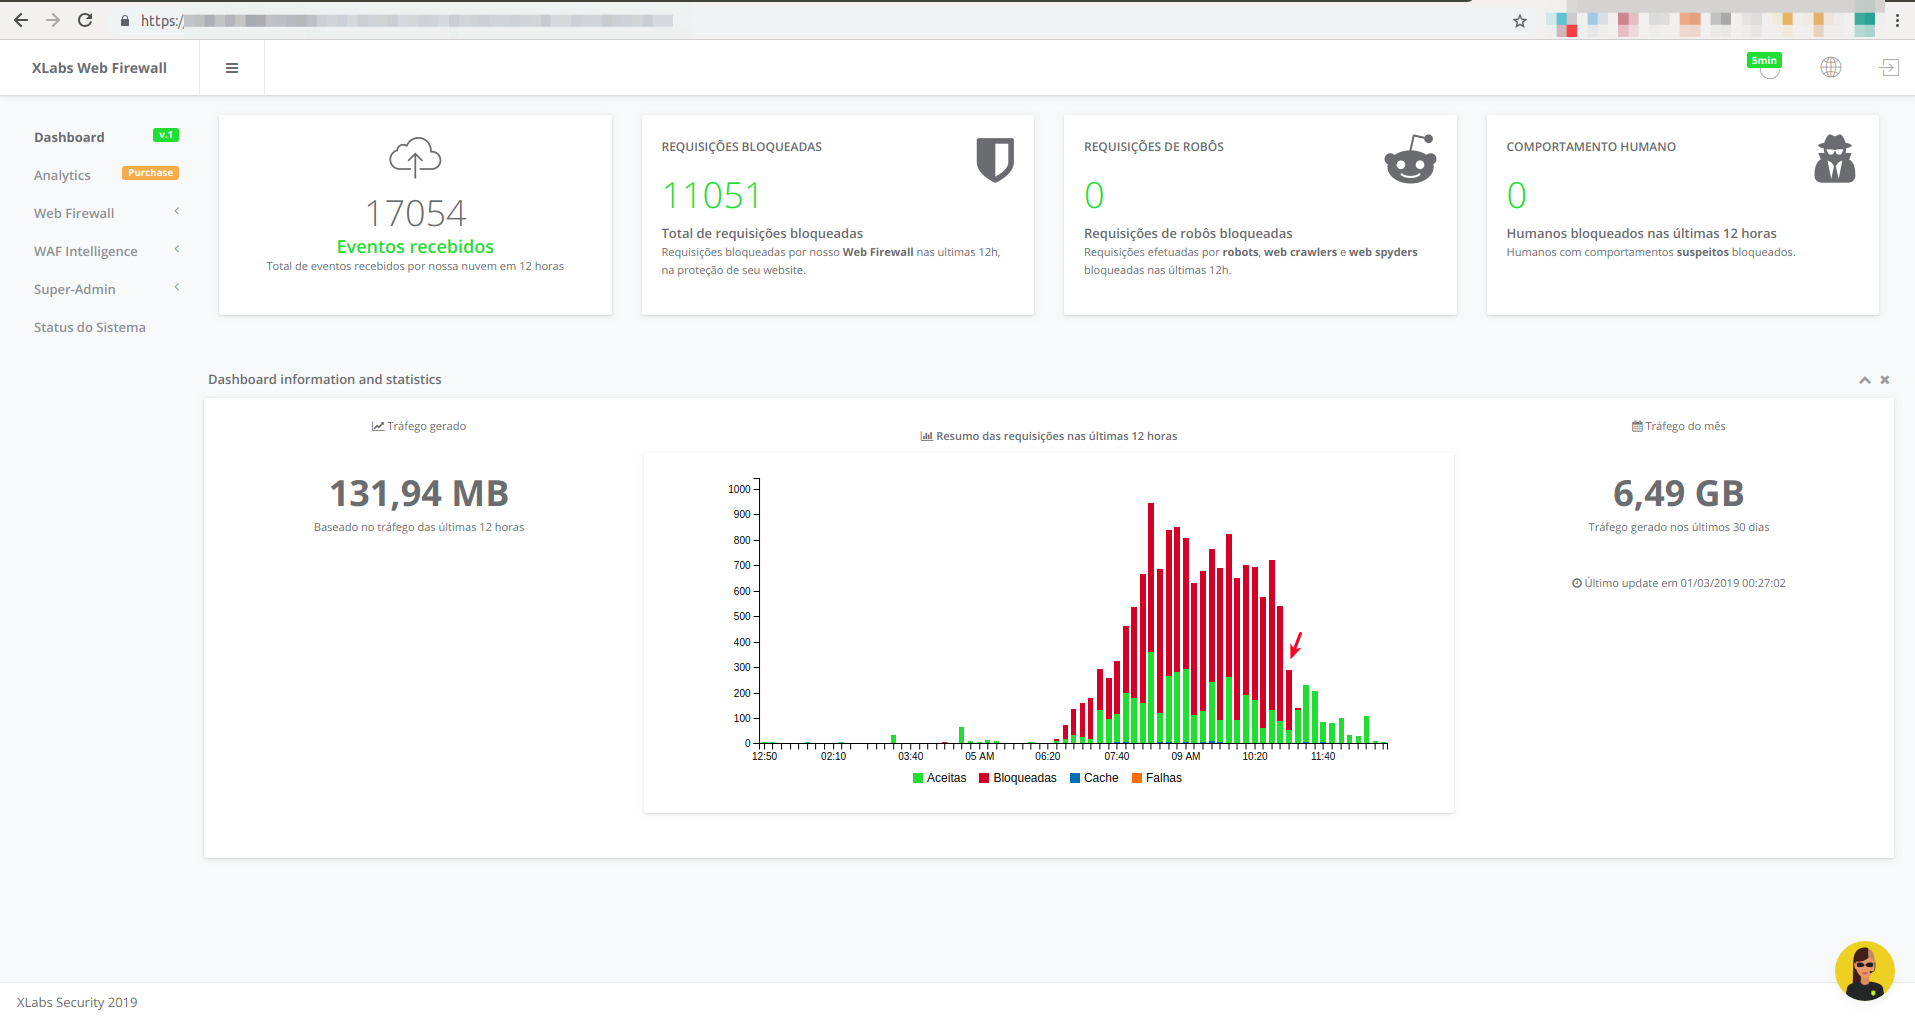Click the tallest red bar in chart

1151,578
